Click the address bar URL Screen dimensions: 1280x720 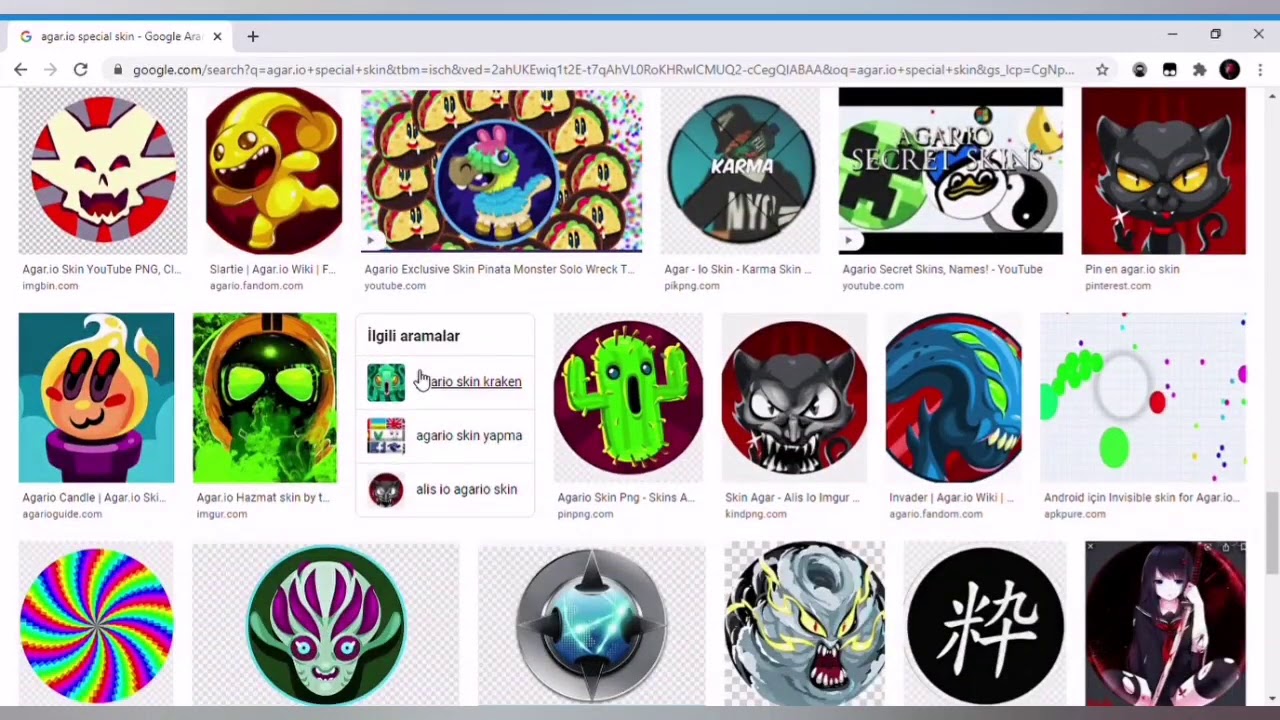click(x=603, y=69)
